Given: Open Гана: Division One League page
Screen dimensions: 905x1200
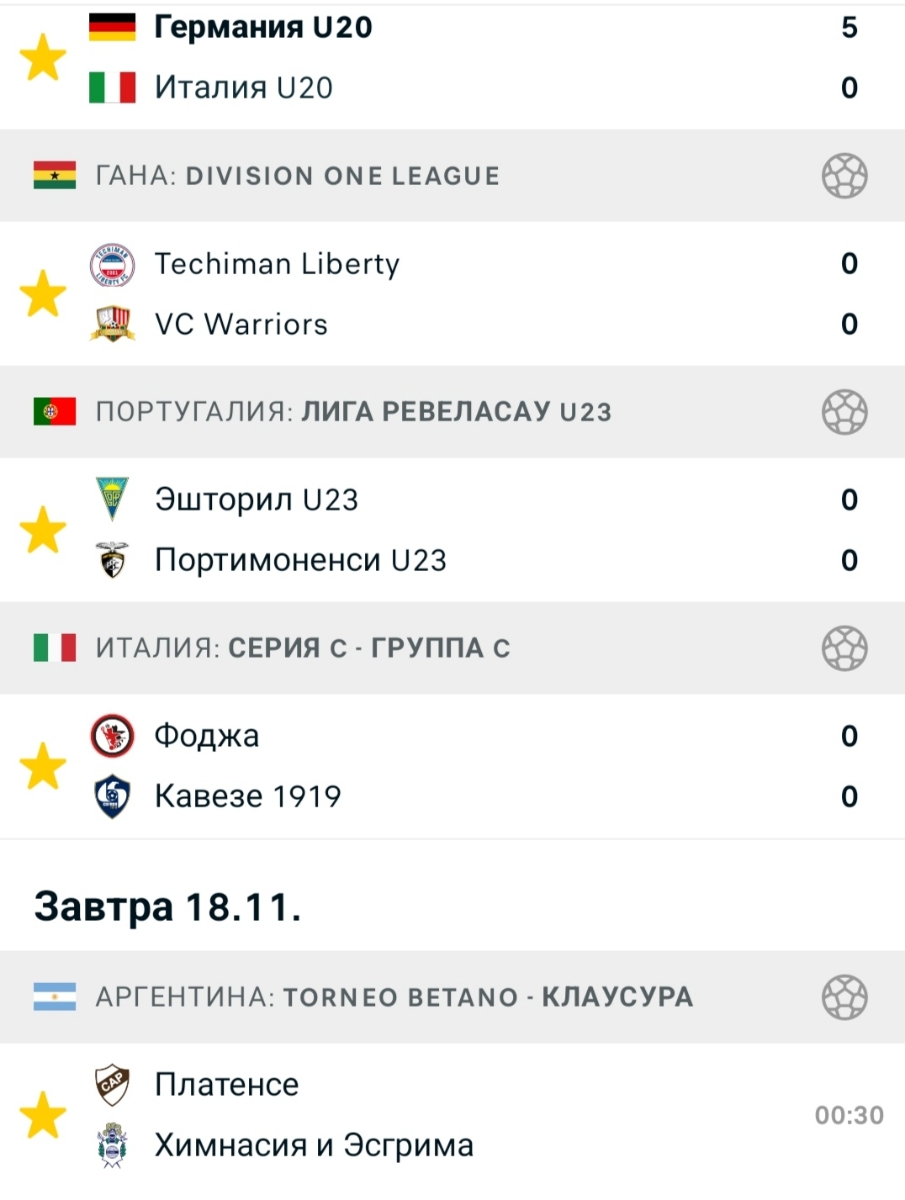Looking at the screenshot, I should (x=297, y=177).
